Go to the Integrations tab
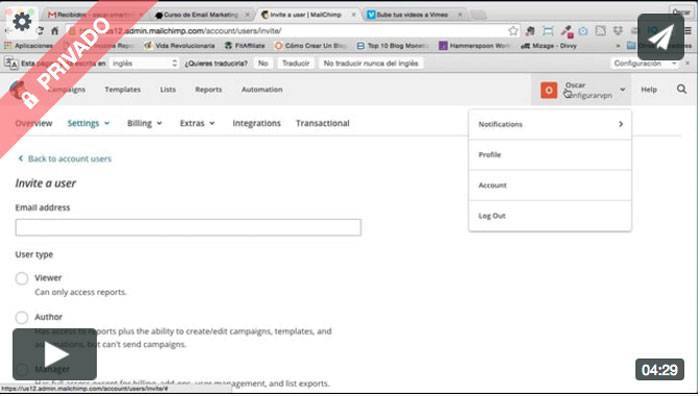The width and height of the screenshot is (700, 396). pos(256,123)
